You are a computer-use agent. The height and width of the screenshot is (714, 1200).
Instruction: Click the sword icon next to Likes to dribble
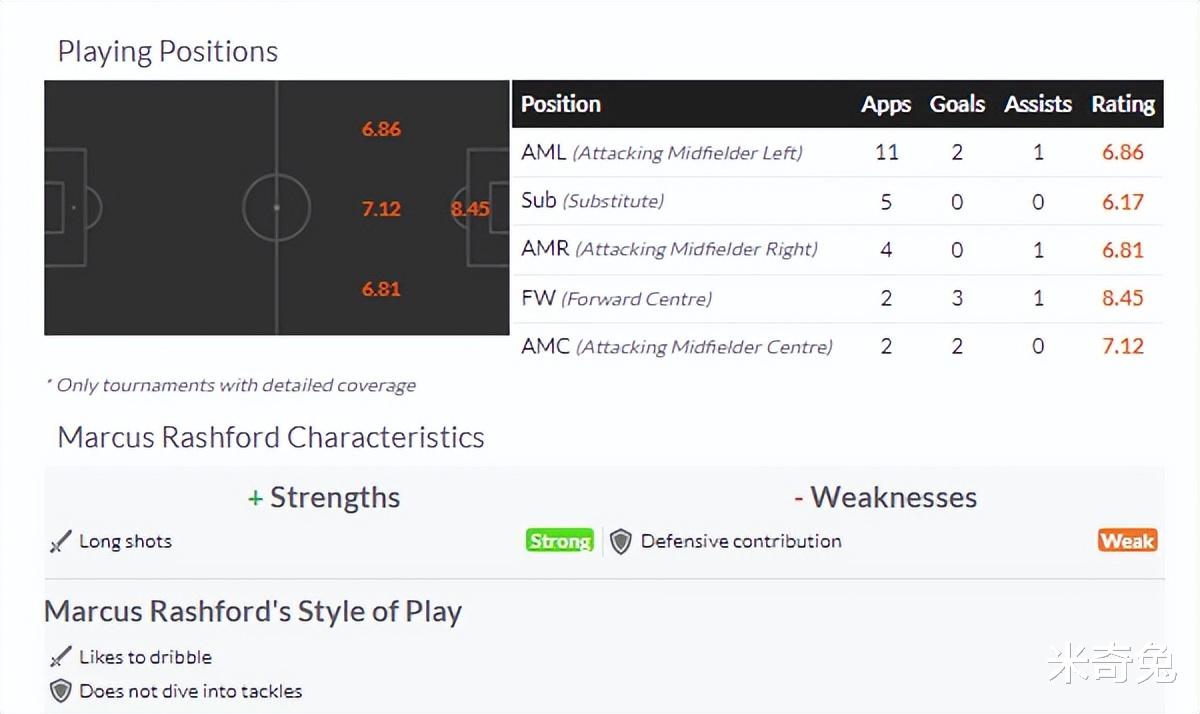point(61,658)
